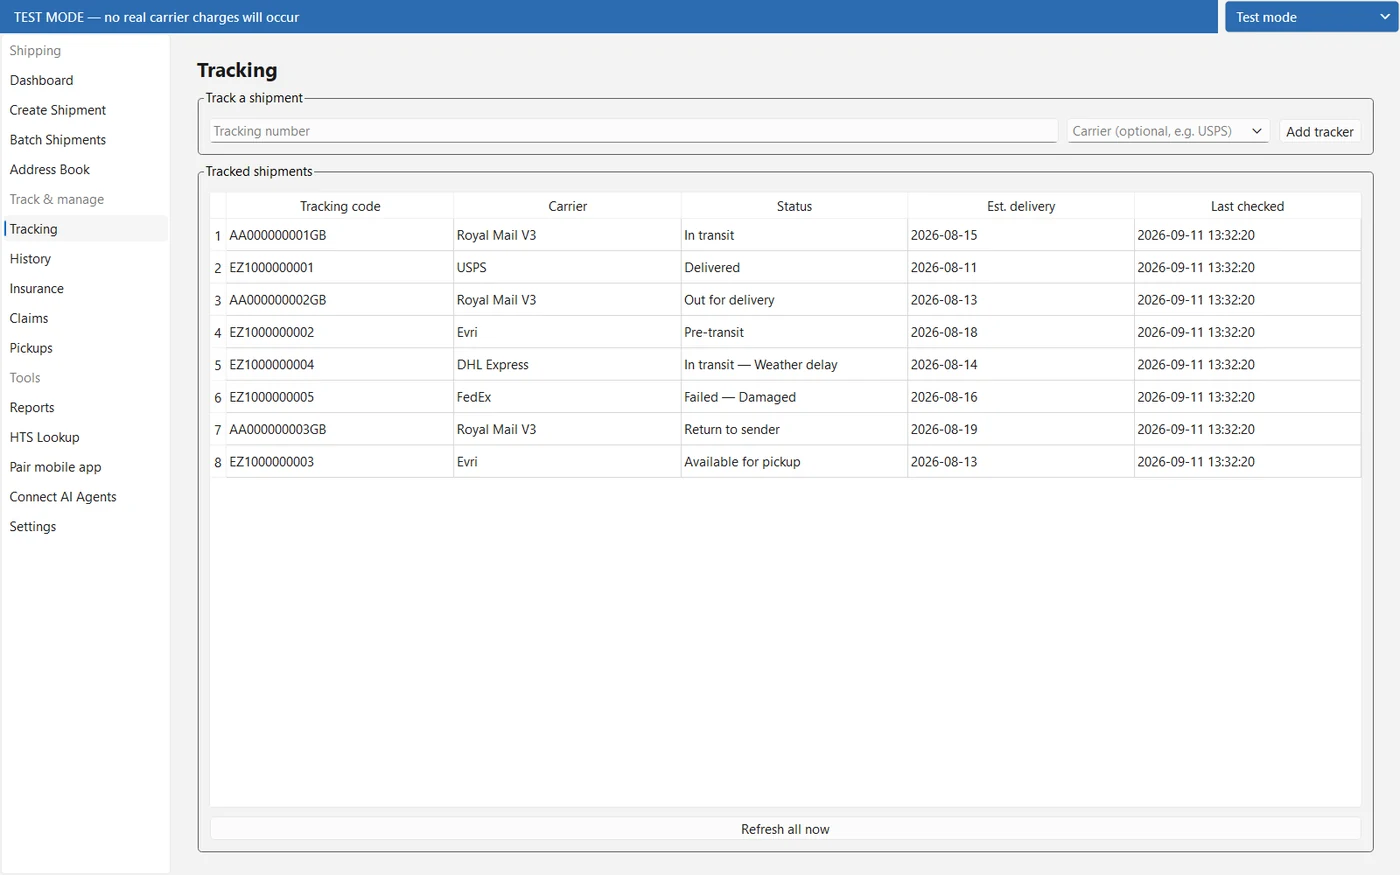Click the Failed — Damaged status
Image resolution: width=1400 pixels, height=875 pixels.
[x=794, y=397]
